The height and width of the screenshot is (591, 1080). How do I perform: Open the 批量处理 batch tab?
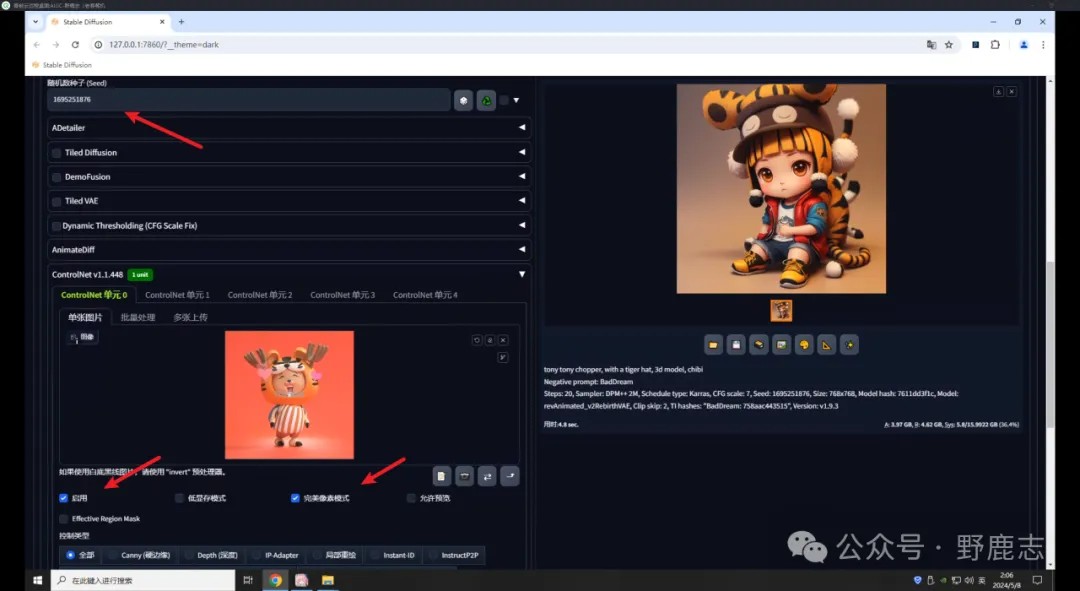138,318
